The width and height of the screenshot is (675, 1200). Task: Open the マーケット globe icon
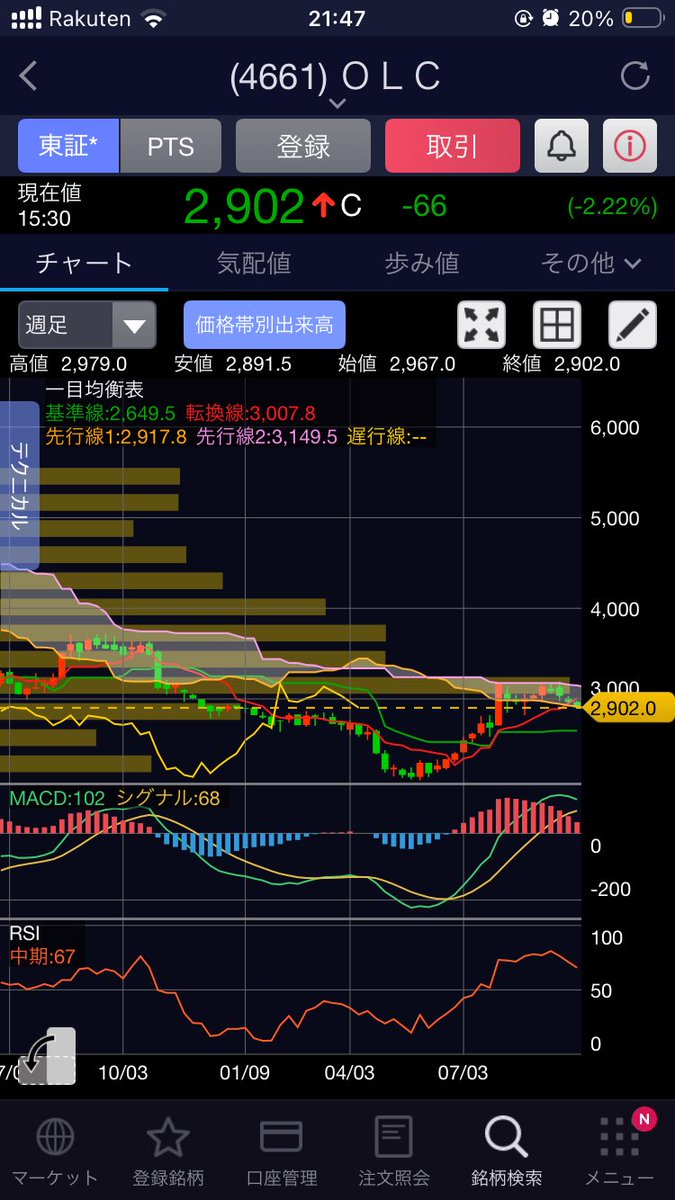click(x=54, y=1137)
